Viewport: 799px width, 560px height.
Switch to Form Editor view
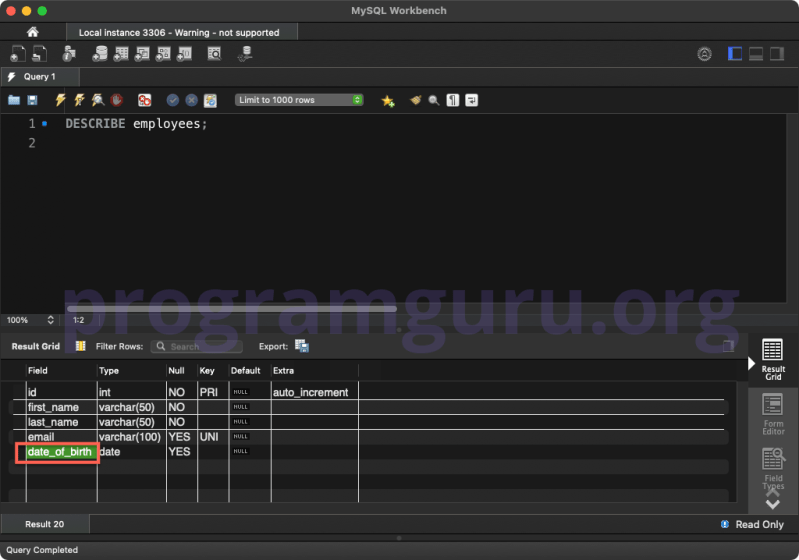point(773,414)
